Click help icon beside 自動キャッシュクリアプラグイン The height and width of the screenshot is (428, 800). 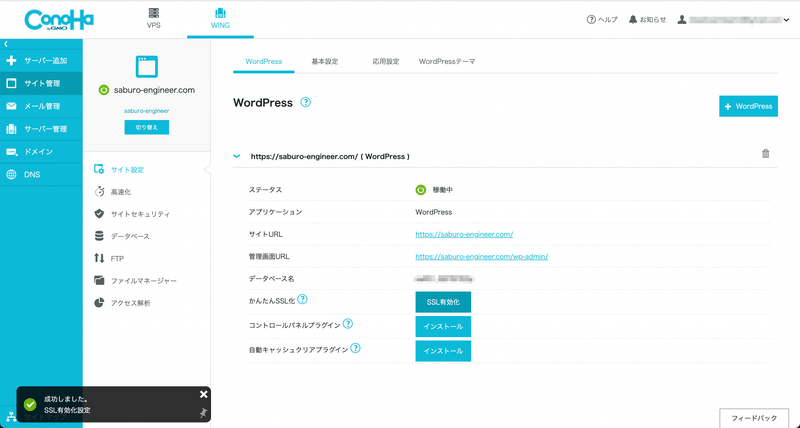356,348
